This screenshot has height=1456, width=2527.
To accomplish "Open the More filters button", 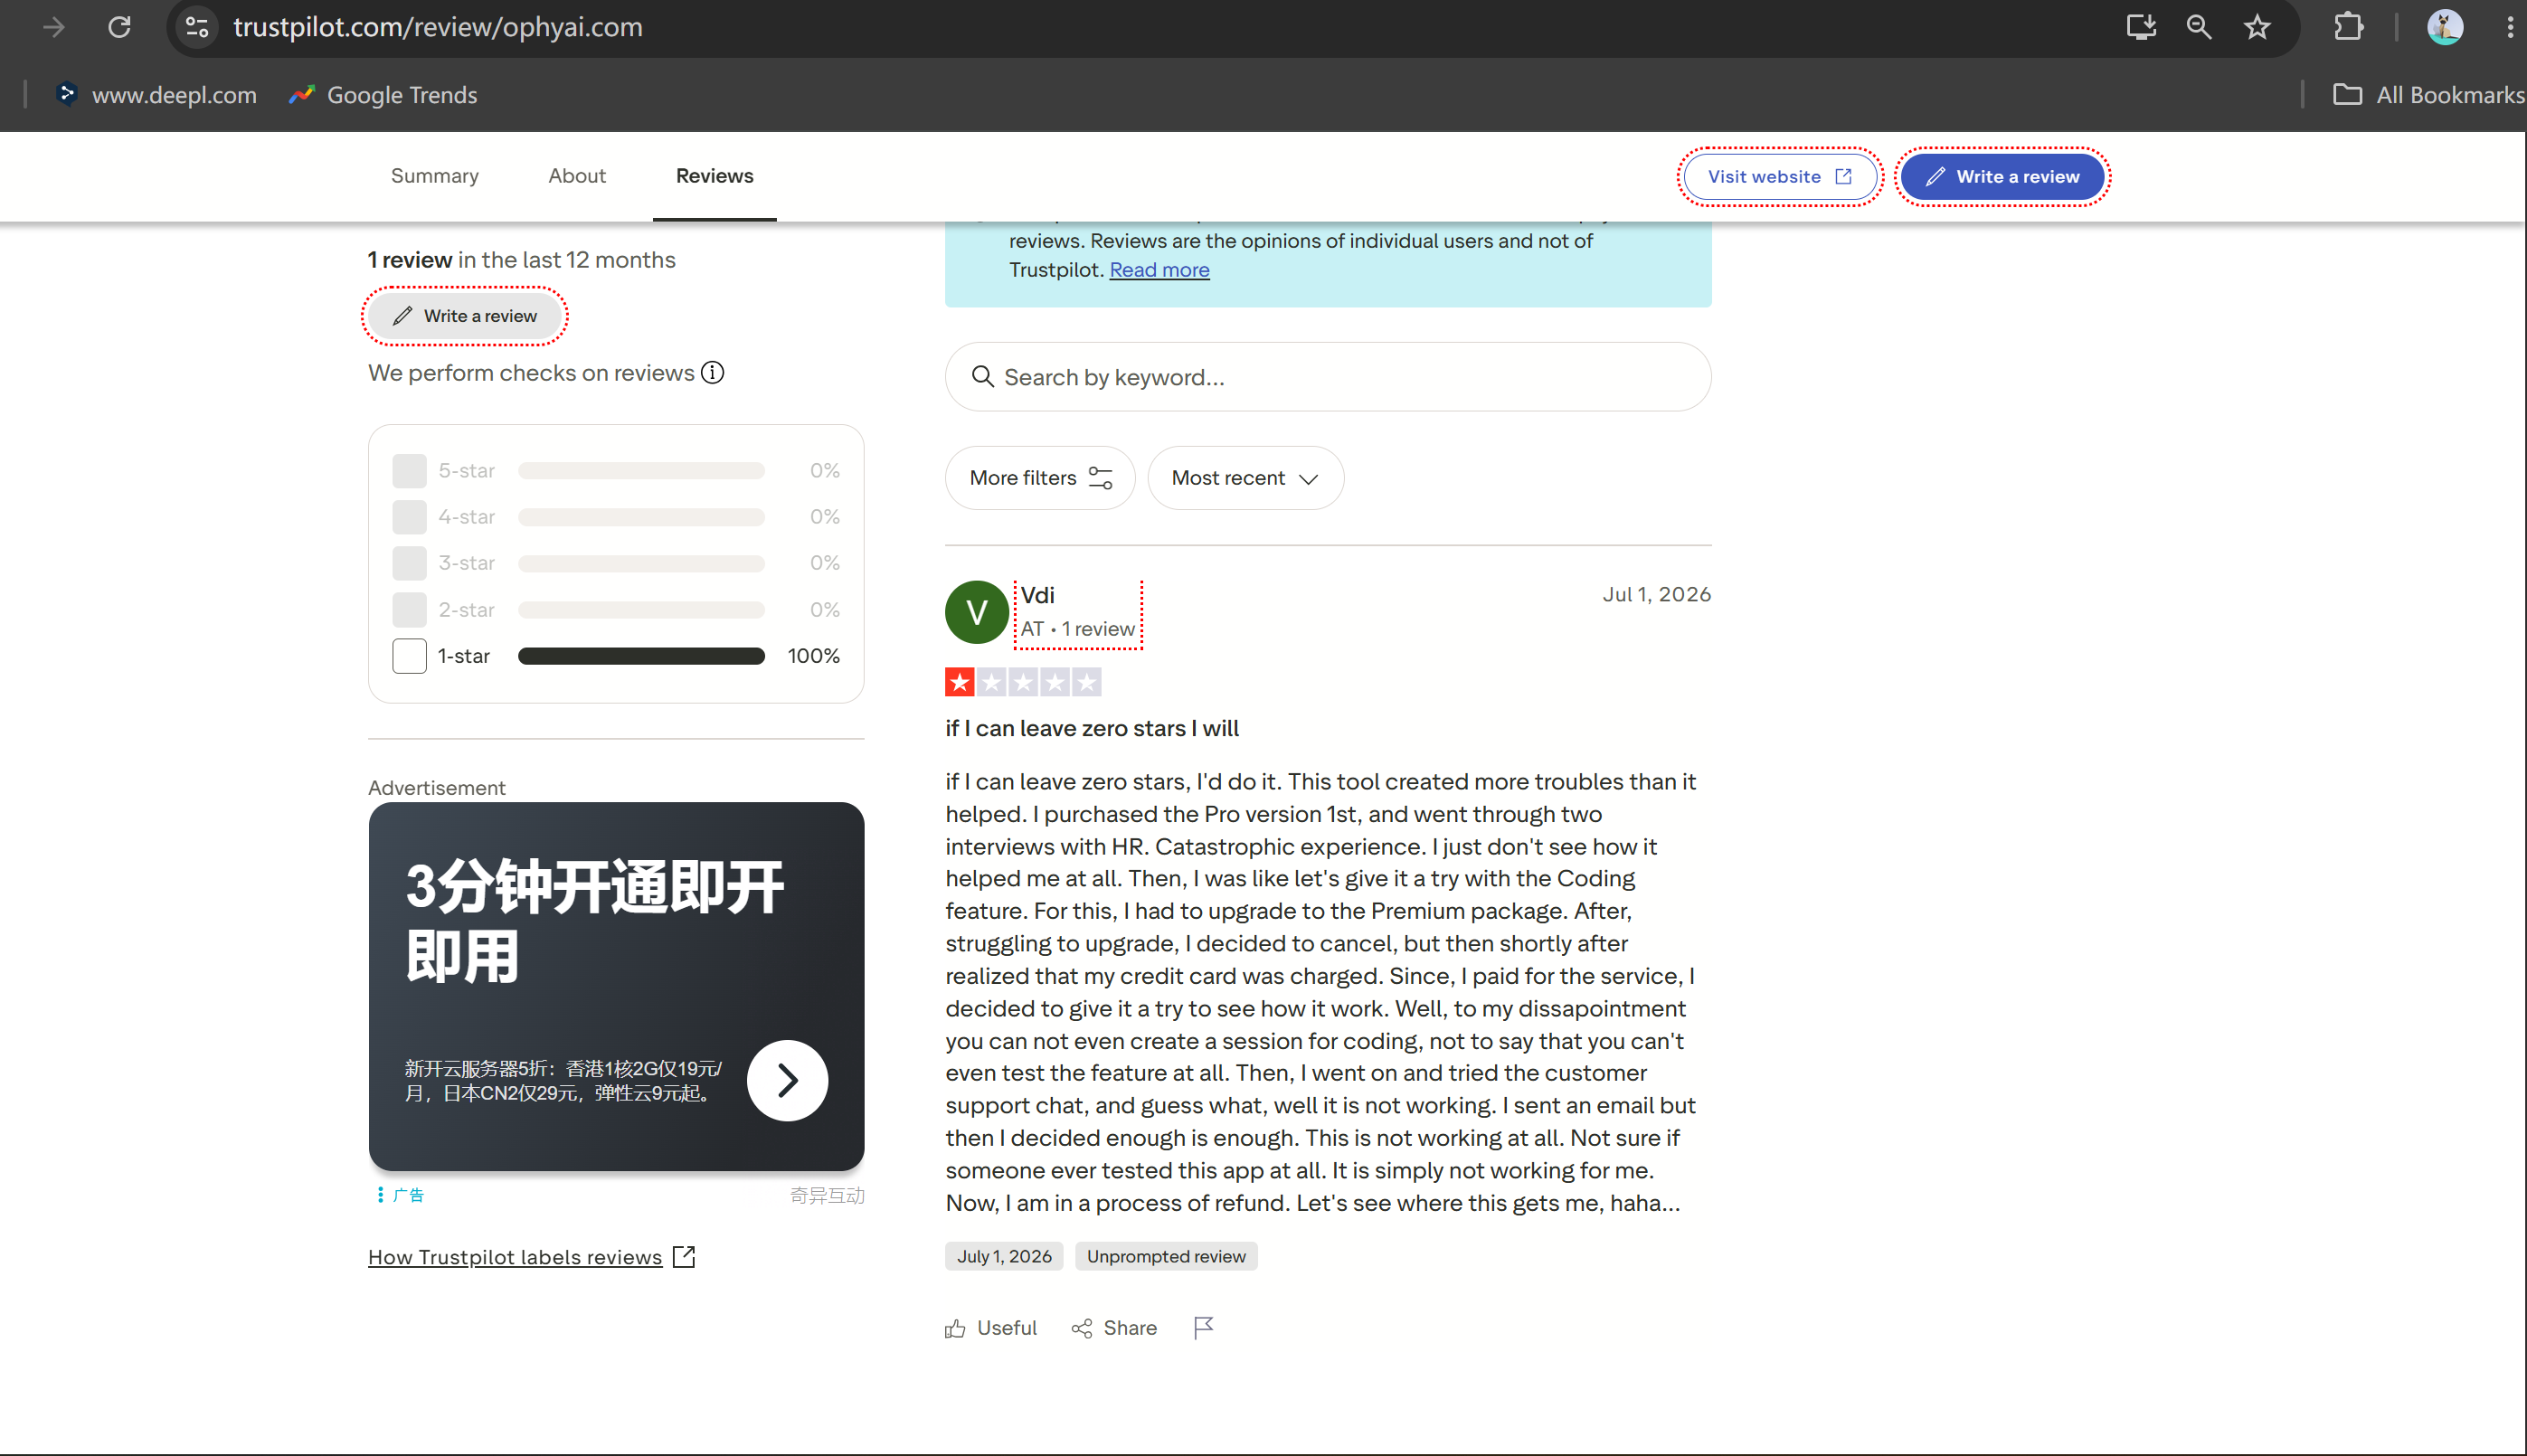I will point(1040,478).
